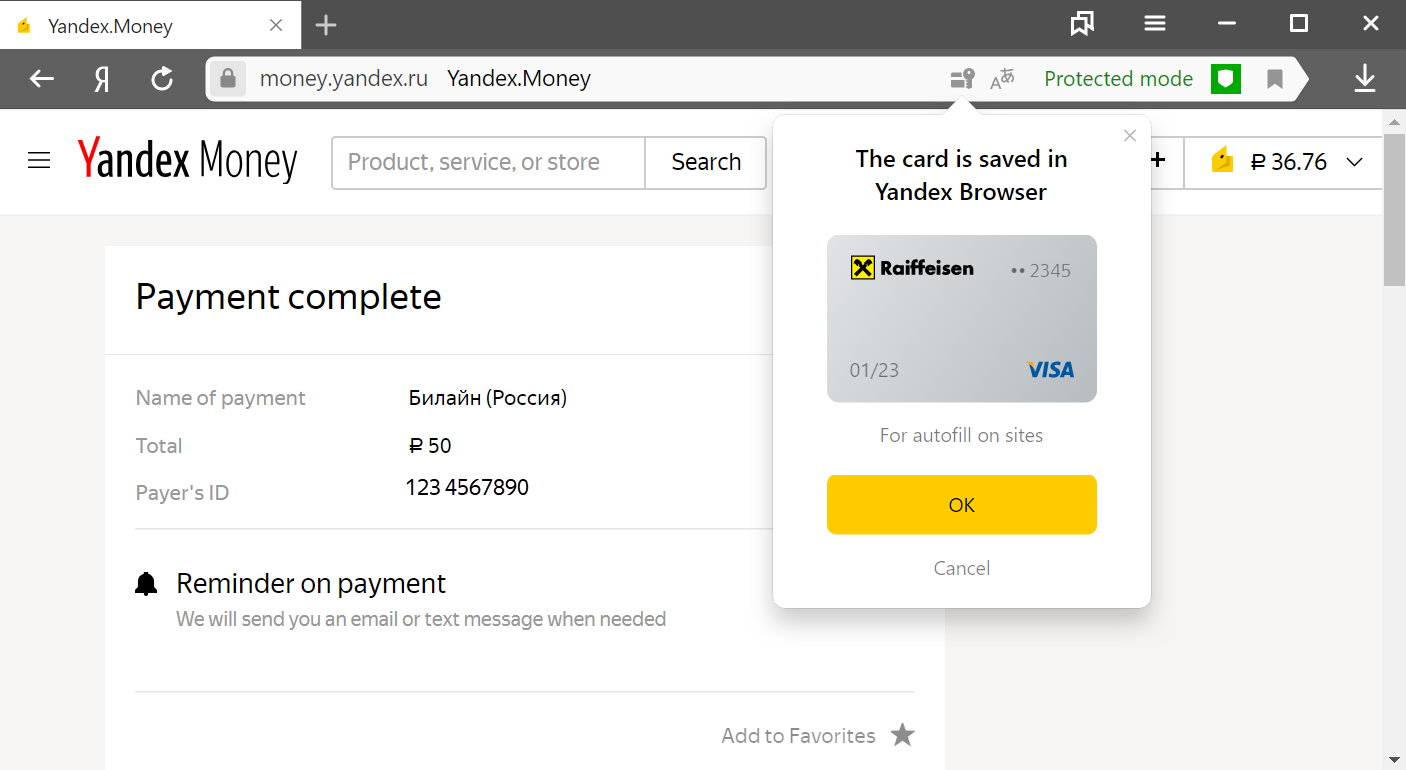Expand the ₽ 36.76 balance dropdown

tap(1355, 162)
